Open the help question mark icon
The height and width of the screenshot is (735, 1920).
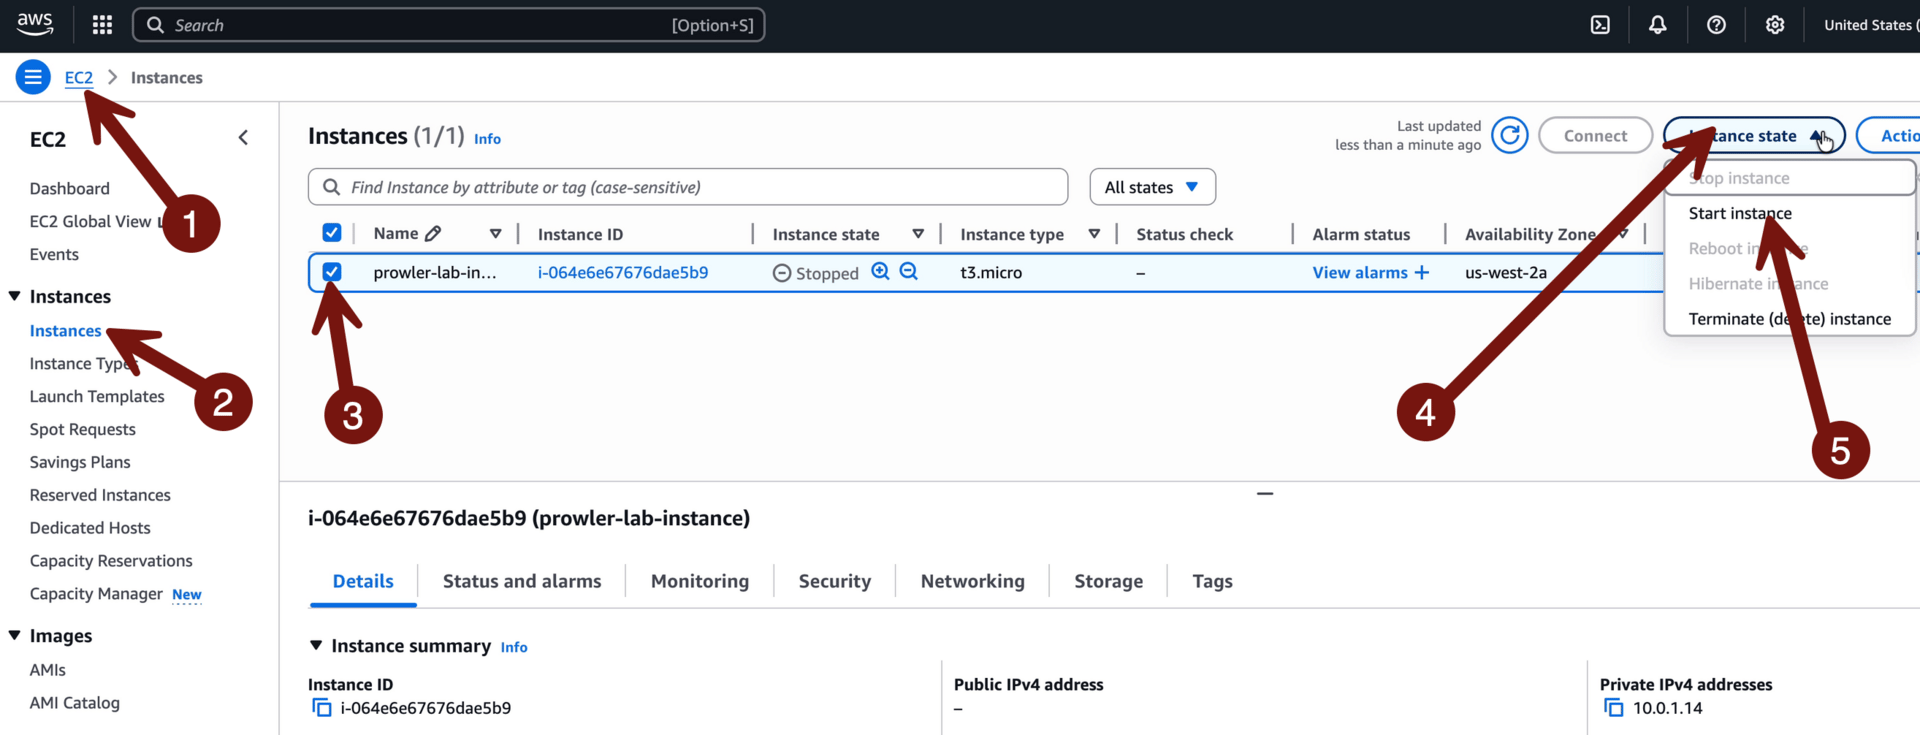pos(1716,25)
